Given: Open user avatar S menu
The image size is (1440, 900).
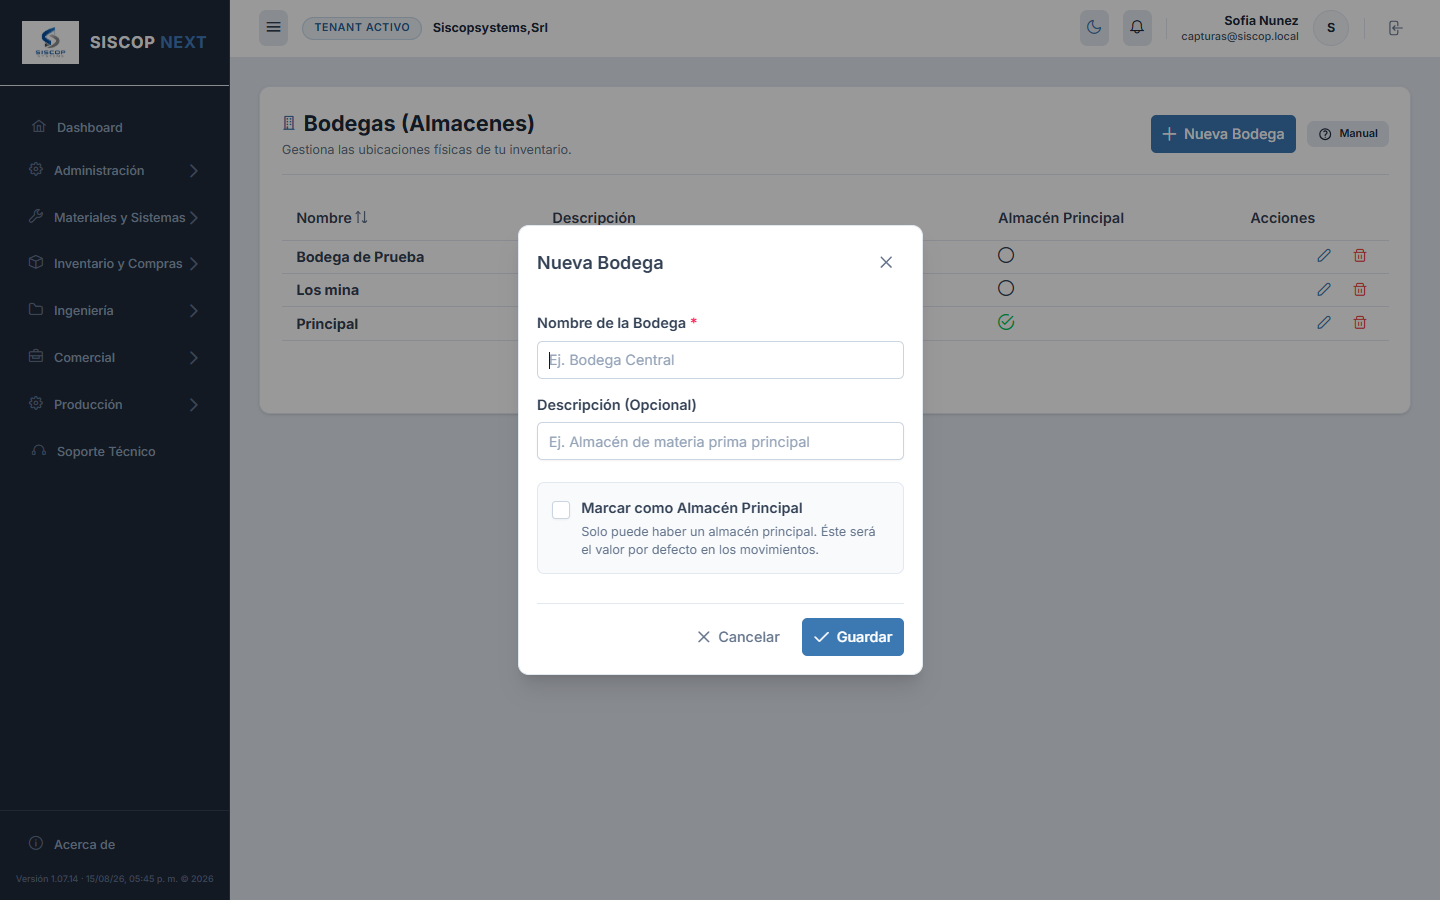Looking at the screenshot, I should tap(1331, 28).
